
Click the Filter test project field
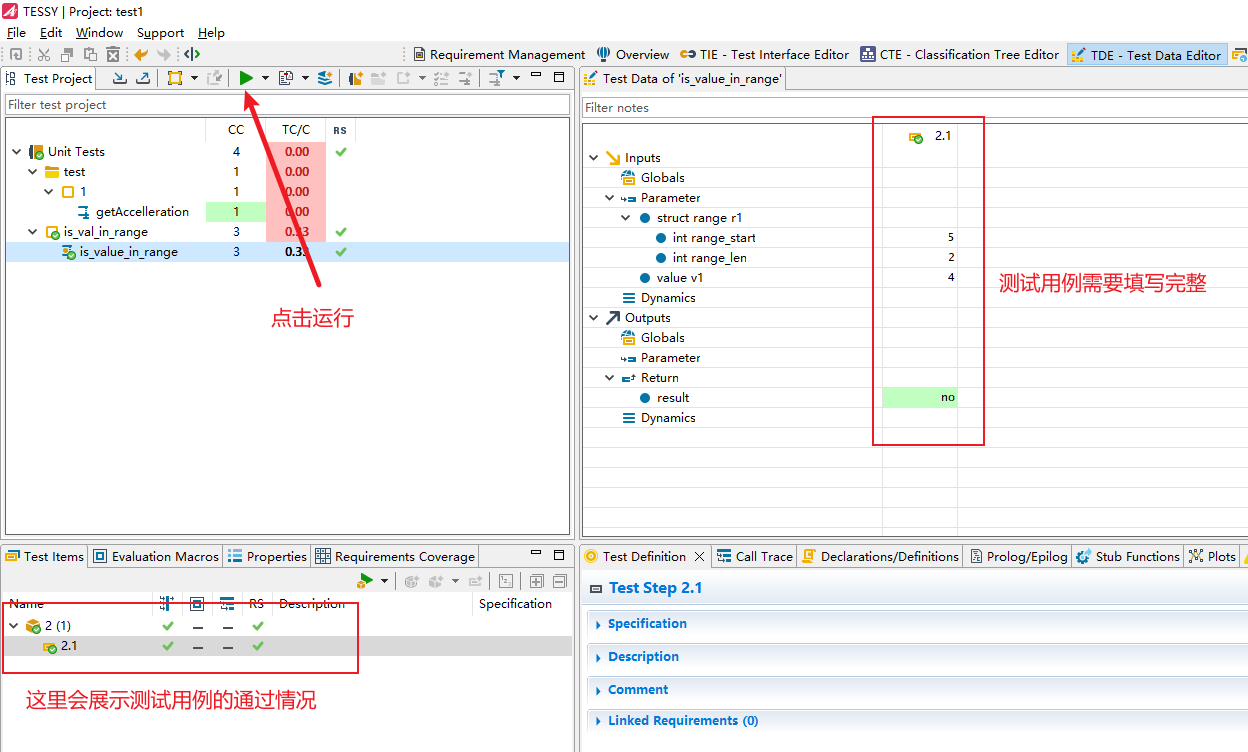point(287,105)
